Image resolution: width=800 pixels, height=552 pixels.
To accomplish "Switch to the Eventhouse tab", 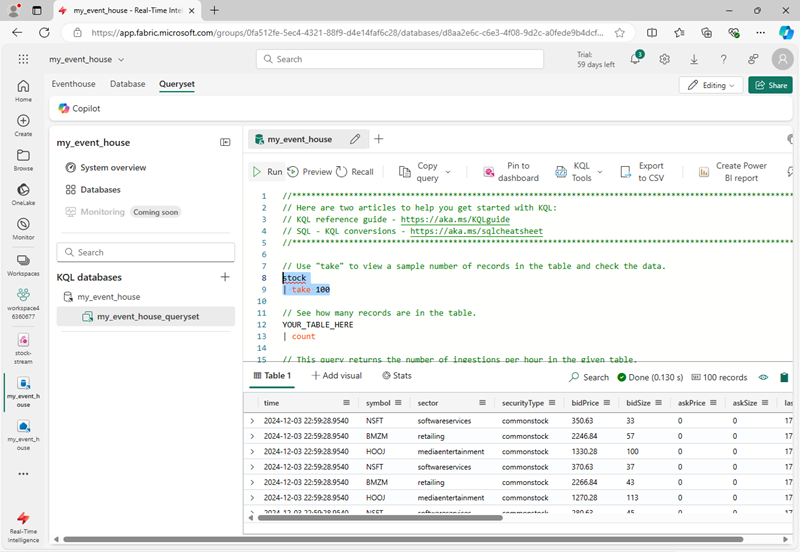I will pyautogui.click(x=73, y=84).
